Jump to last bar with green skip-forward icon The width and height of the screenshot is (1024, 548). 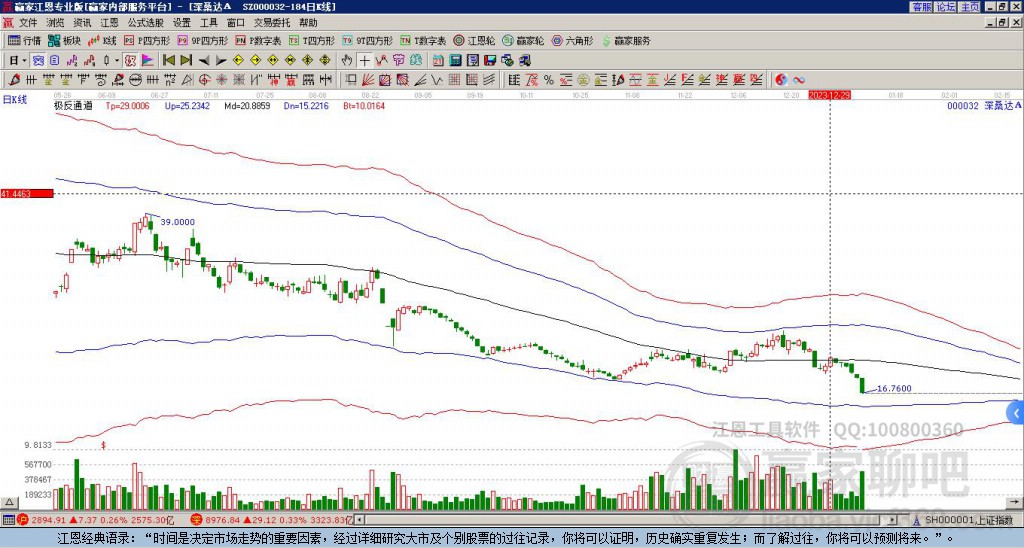coord(186,61)
